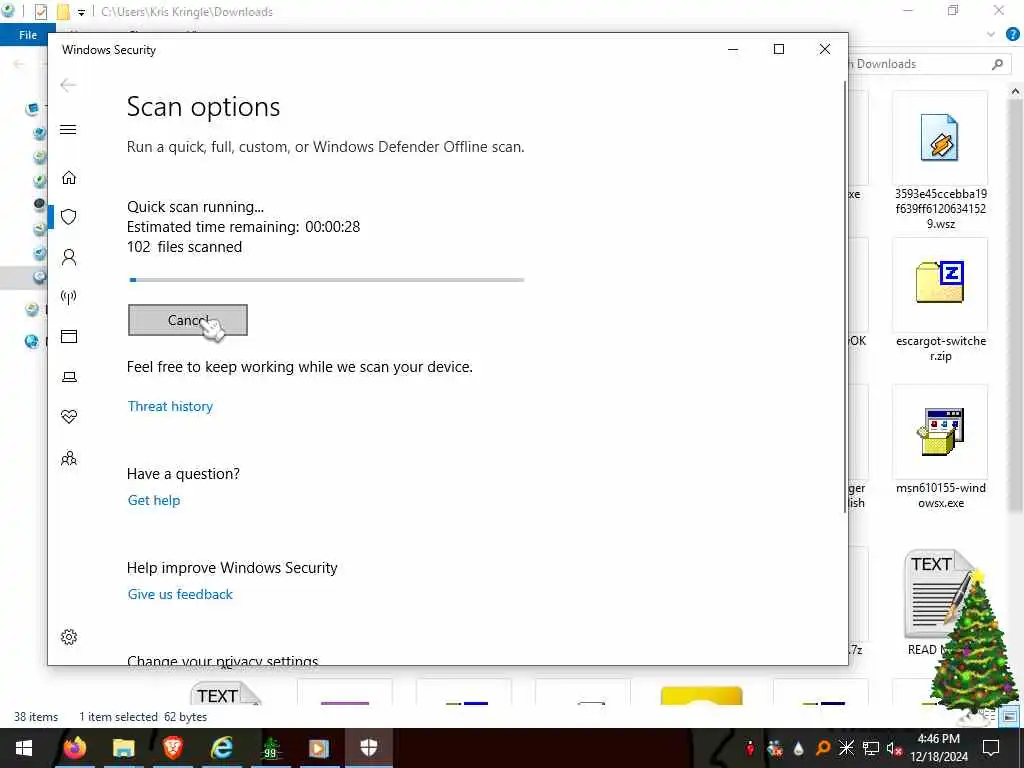
Task: Open Firewall & network protection antenna icon
Action: [x=69, y=297]
